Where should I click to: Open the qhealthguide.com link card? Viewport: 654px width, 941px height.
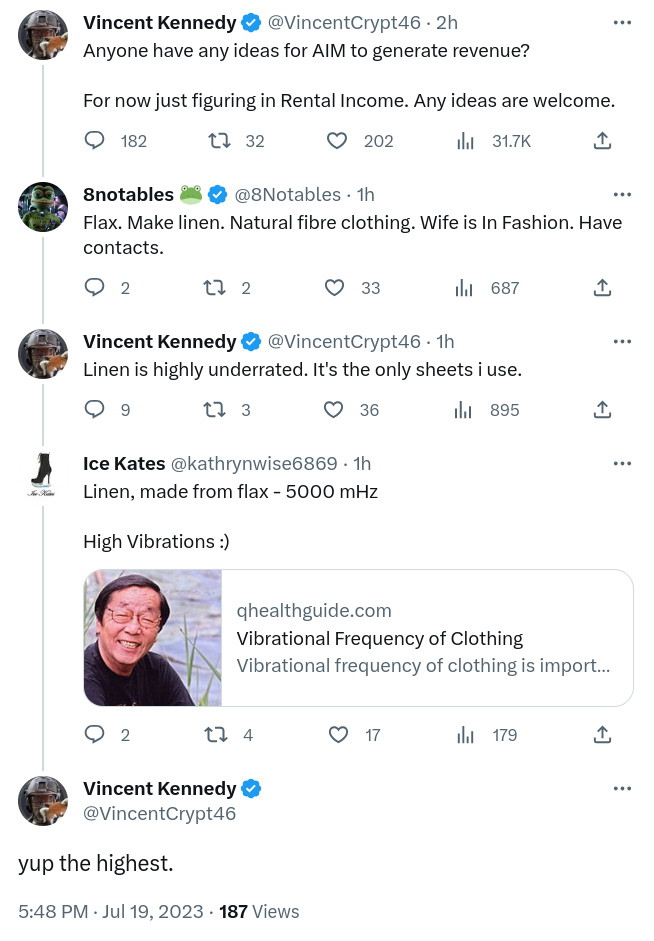click(x=358, y=638)
